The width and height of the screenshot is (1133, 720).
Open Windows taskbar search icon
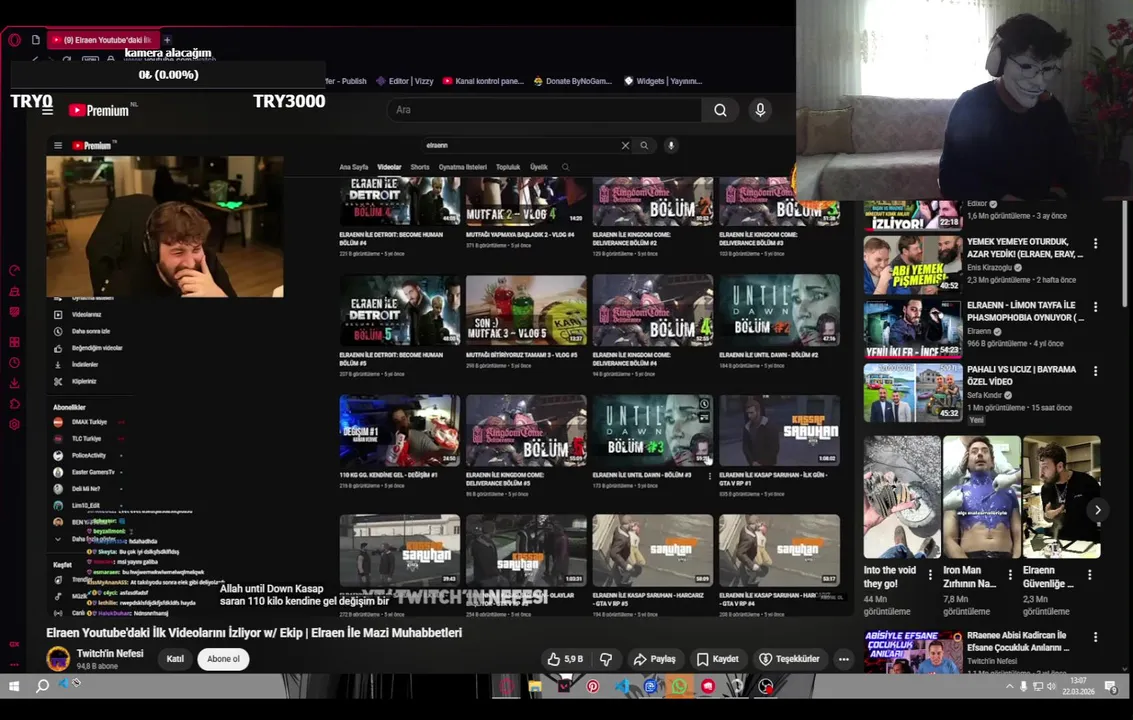(42, 686)
